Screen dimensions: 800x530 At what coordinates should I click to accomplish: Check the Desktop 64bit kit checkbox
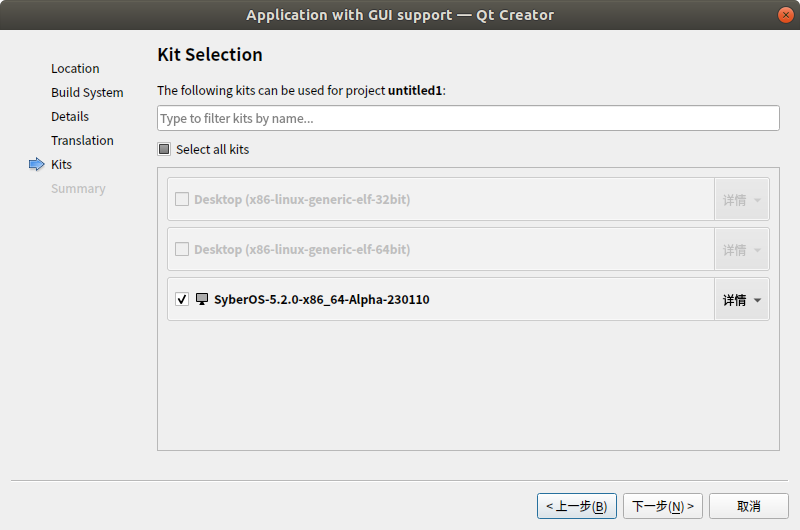[181, 249]
